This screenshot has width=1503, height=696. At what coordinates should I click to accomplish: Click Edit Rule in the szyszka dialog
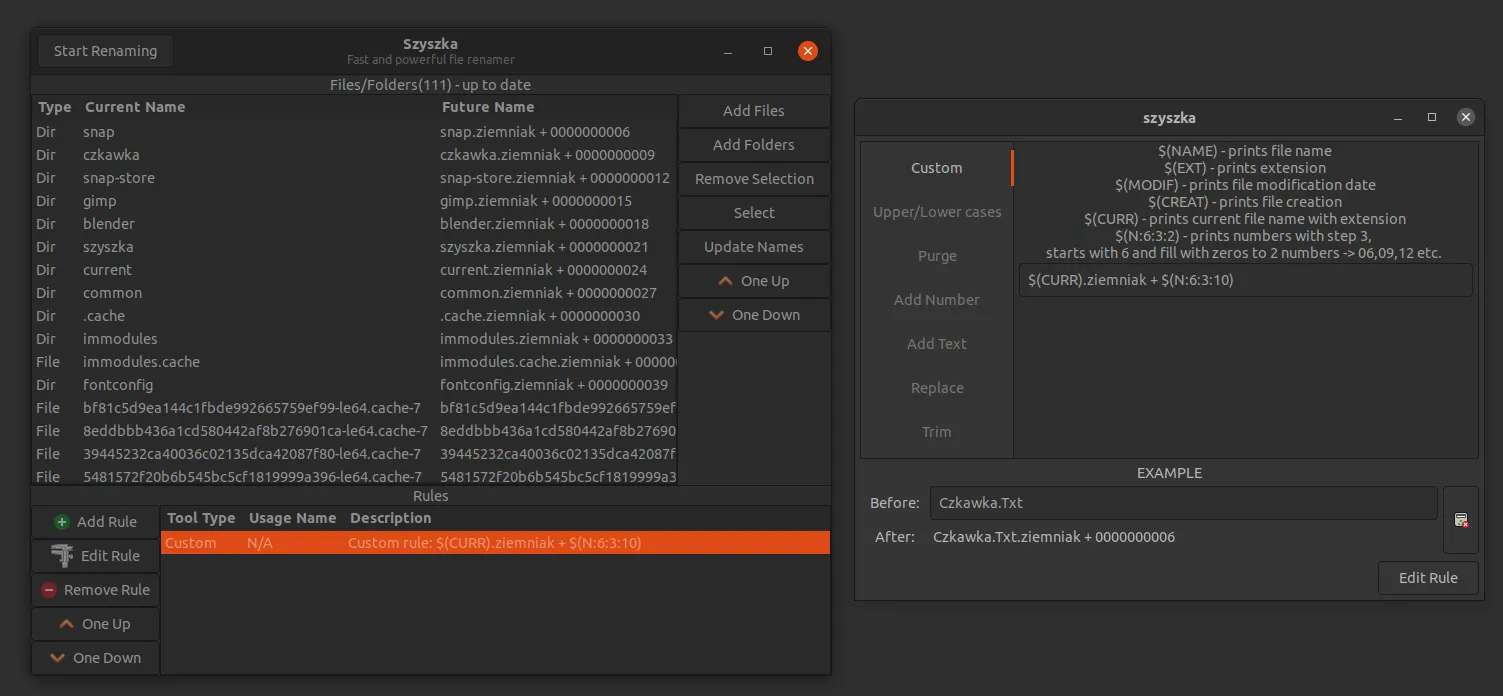tap(1428, 578)
